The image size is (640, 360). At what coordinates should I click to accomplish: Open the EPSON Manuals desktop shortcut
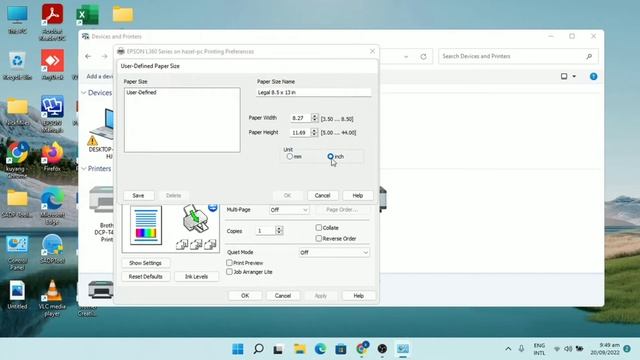(52, 114)
